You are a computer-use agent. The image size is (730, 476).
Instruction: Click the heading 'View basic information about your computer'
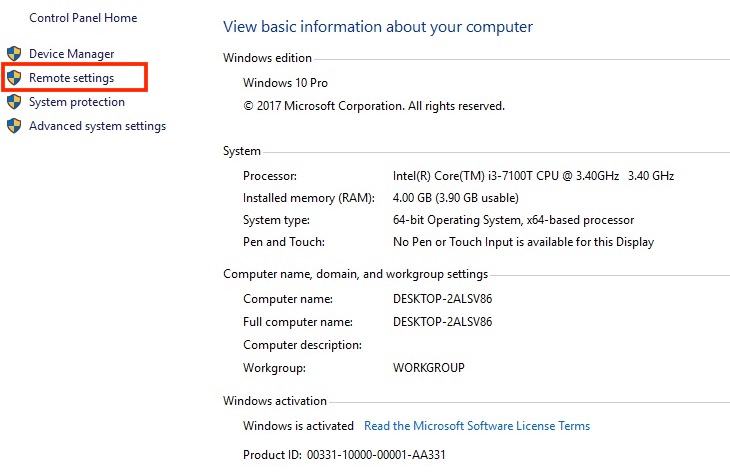(x=378, y=27)
